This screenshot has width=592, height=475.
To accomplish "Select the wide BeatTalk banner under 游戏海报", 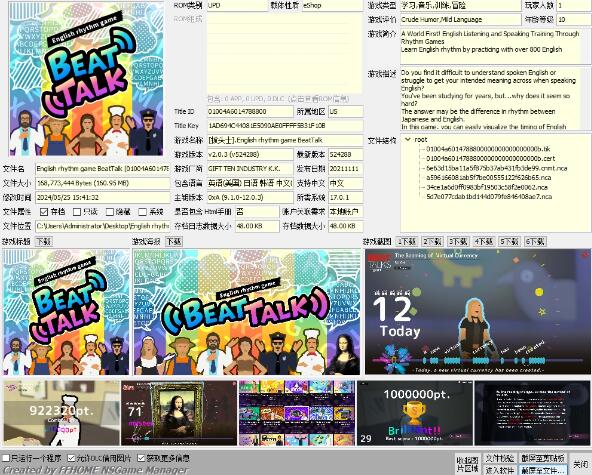I will point(247,312).
